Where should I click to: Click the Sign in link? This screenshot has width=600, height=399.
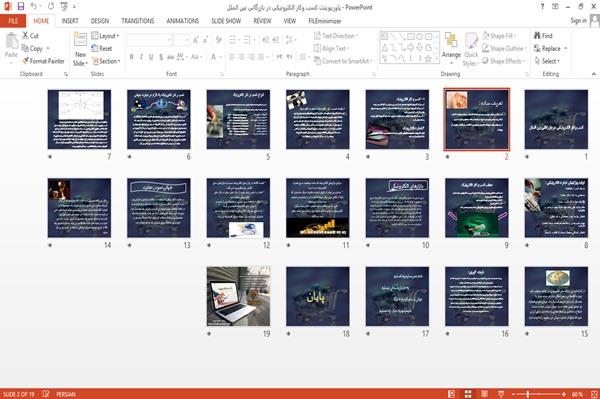click(x=578, y=21)
